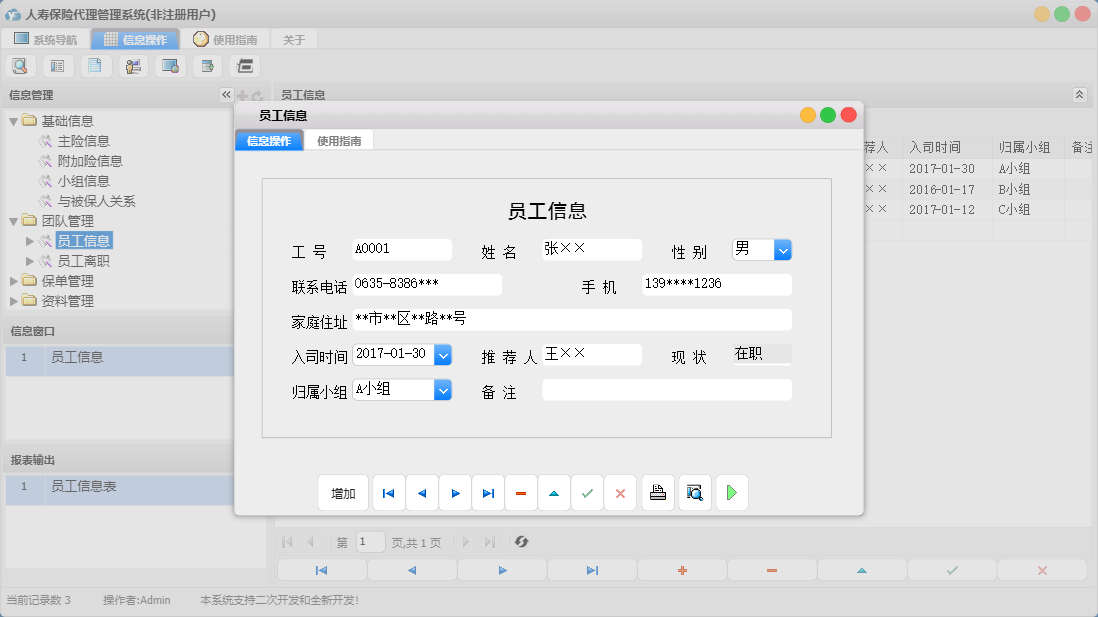Open the 性别 dropdown

click(781, 248)
